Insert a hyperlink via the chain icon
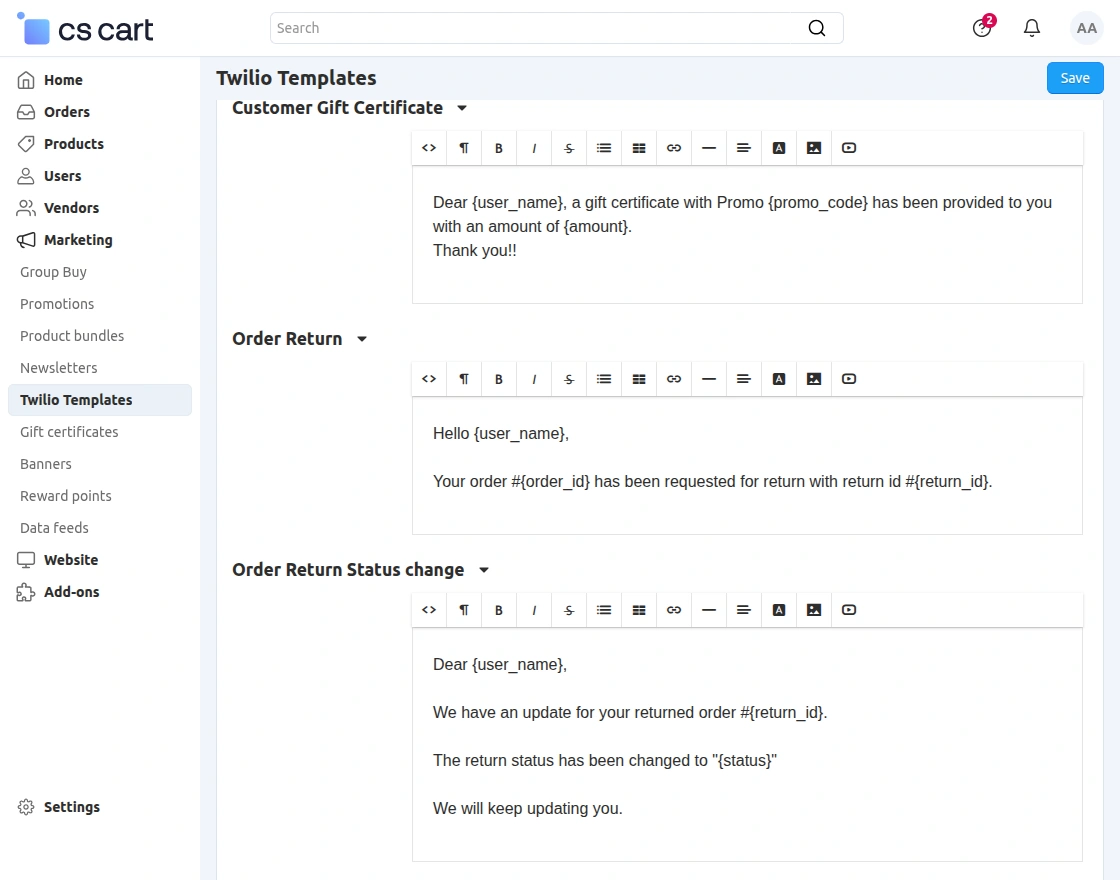This screenshot has height=880, width=1120. (673, 147)
